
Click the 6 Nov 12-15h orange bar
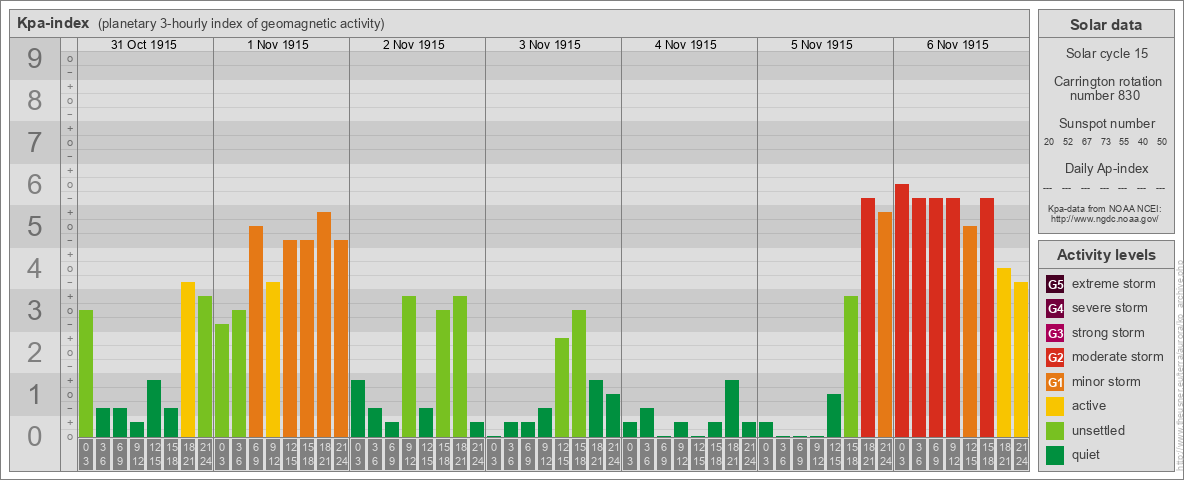(x=970, y=331)
